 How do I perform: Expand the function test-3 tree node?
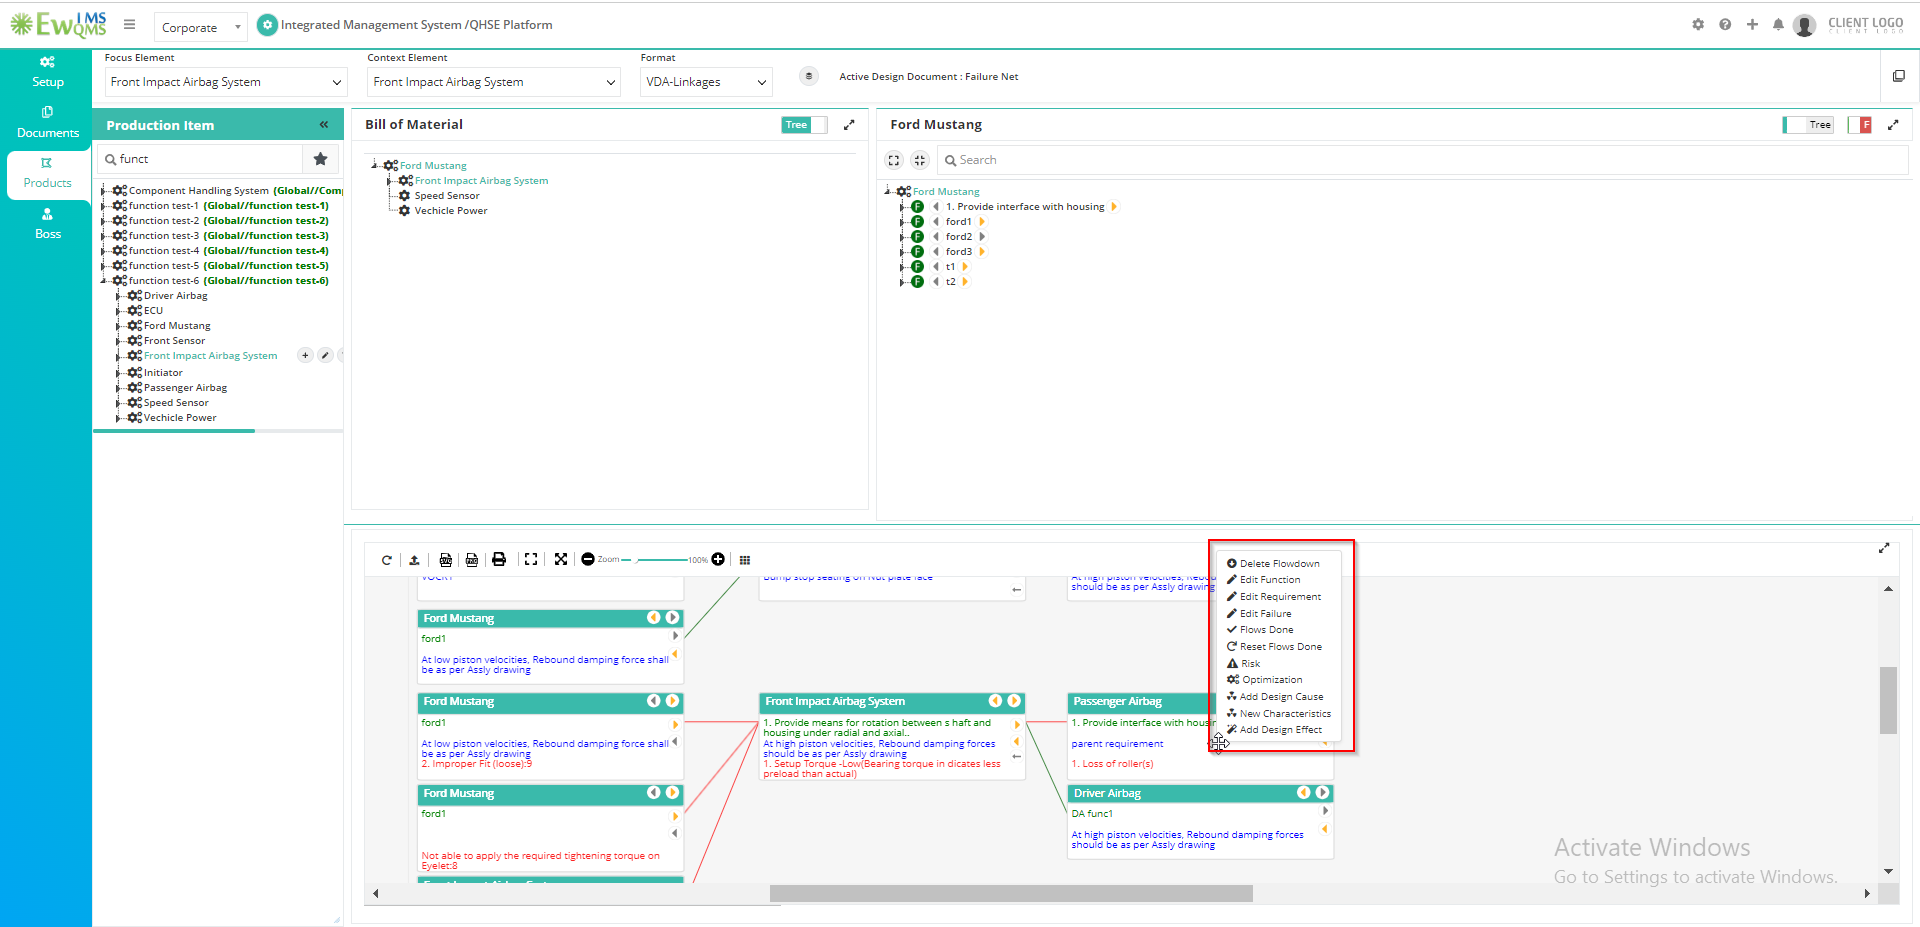coord(103,236)
